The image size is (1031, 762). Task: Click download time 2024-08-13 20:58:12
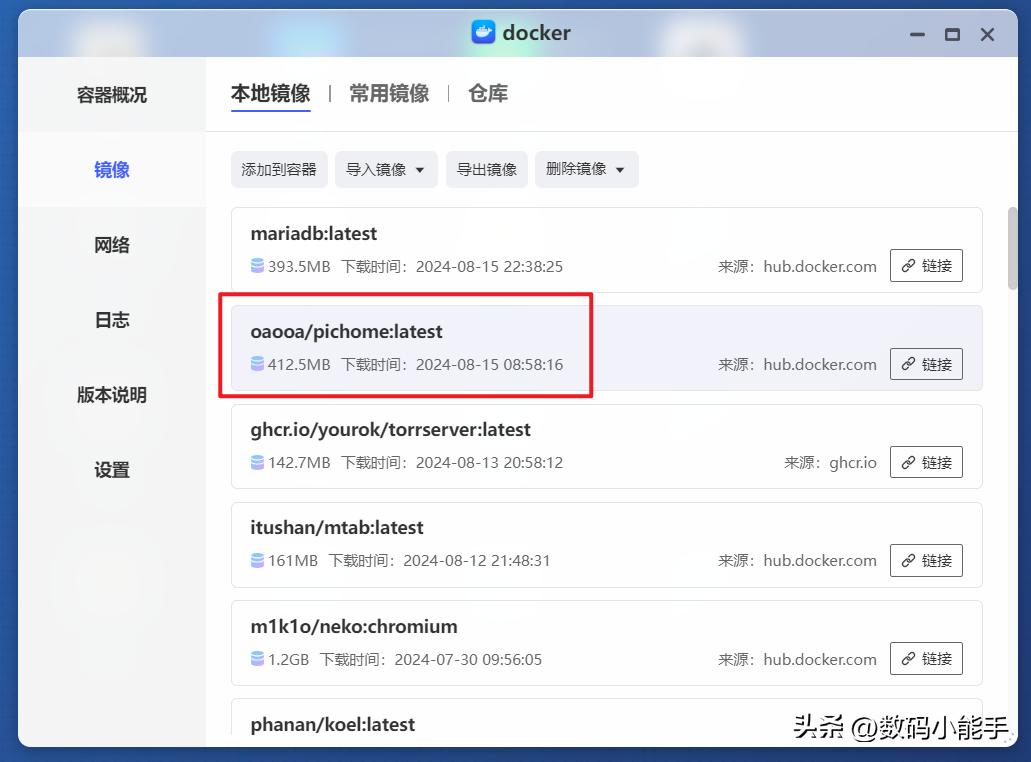(489, 462)
